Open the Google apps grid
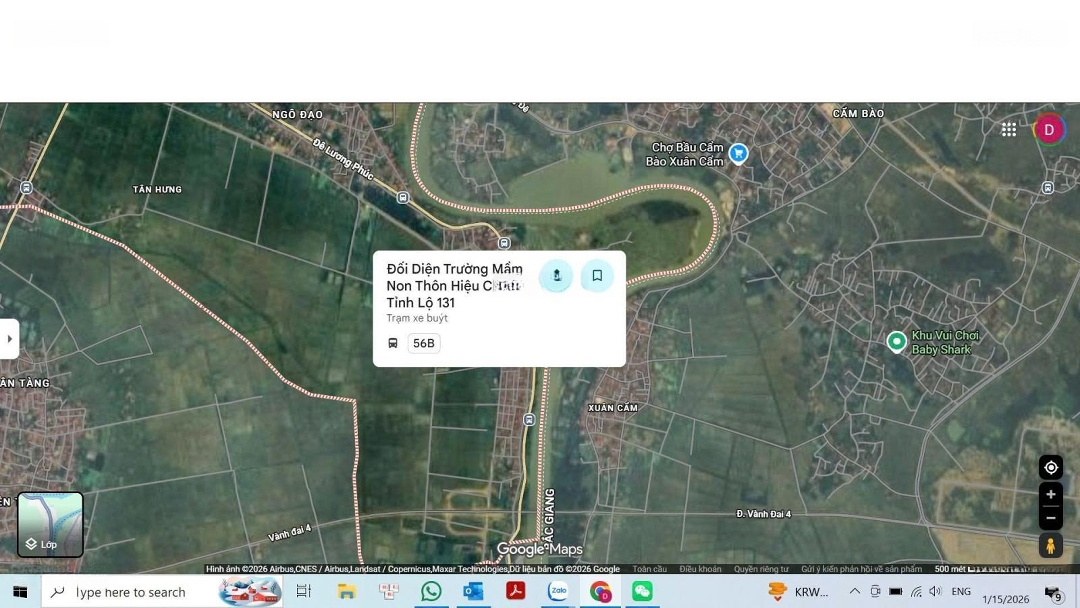The width and height of the screenshot is (1080, 608). click(1009, 129)
